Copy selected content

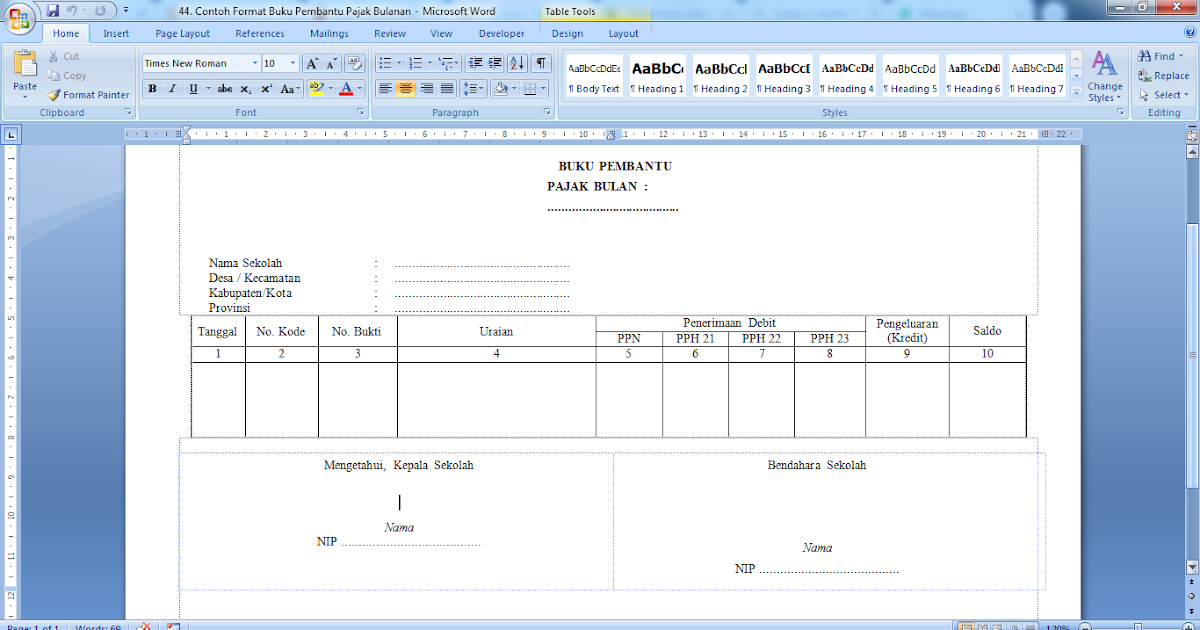click(x=66, y=76)
